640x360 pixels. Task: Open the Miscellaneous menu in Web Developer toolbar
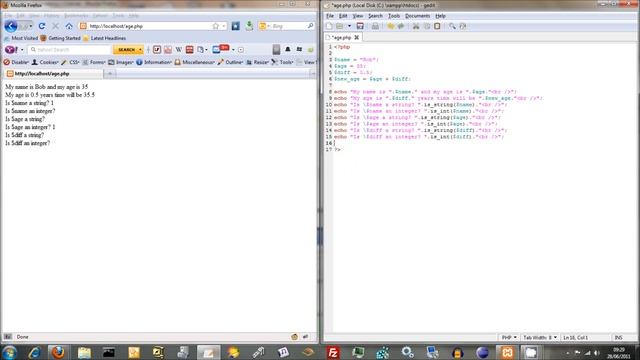(195, 62)
